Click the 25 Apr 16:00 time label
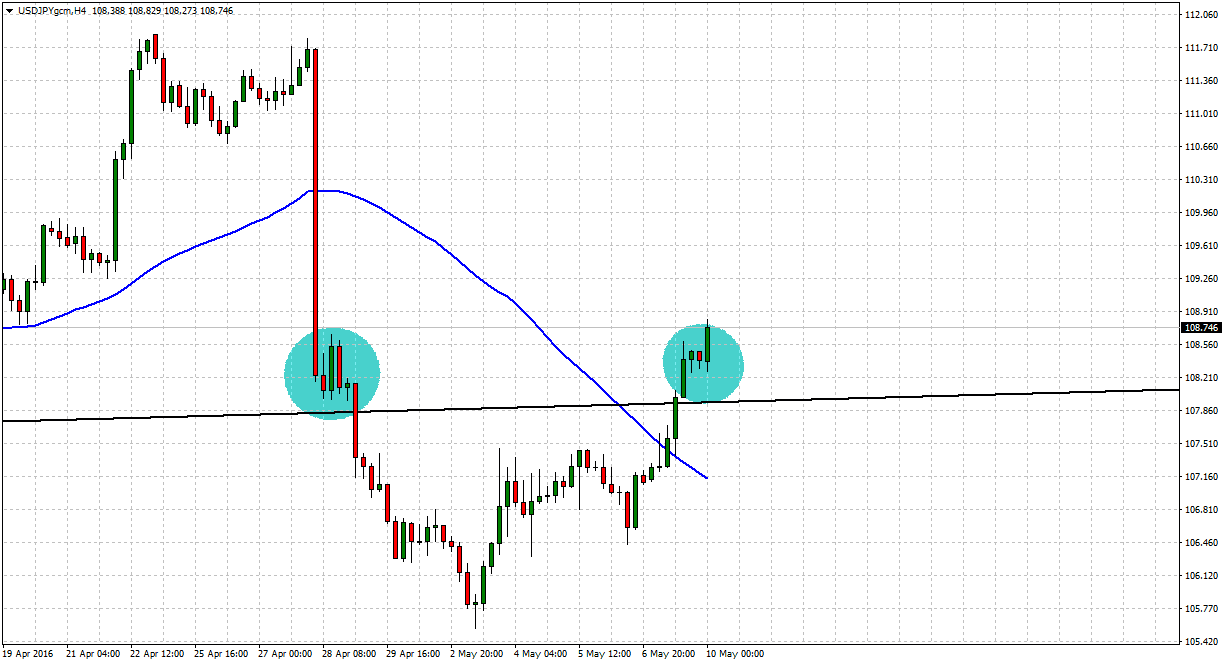This screenshot has width=1222, height=665. pyautogui.click(x=219, y=654)
